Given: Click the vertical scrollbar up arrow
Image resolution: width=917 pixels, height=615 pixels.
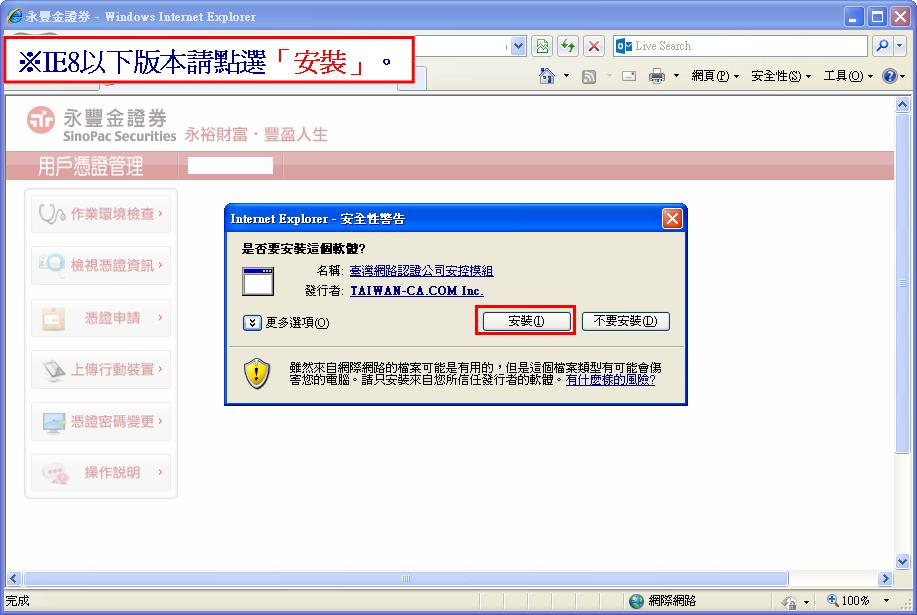Looking at the screenshot, I should (x=902, y=105).
